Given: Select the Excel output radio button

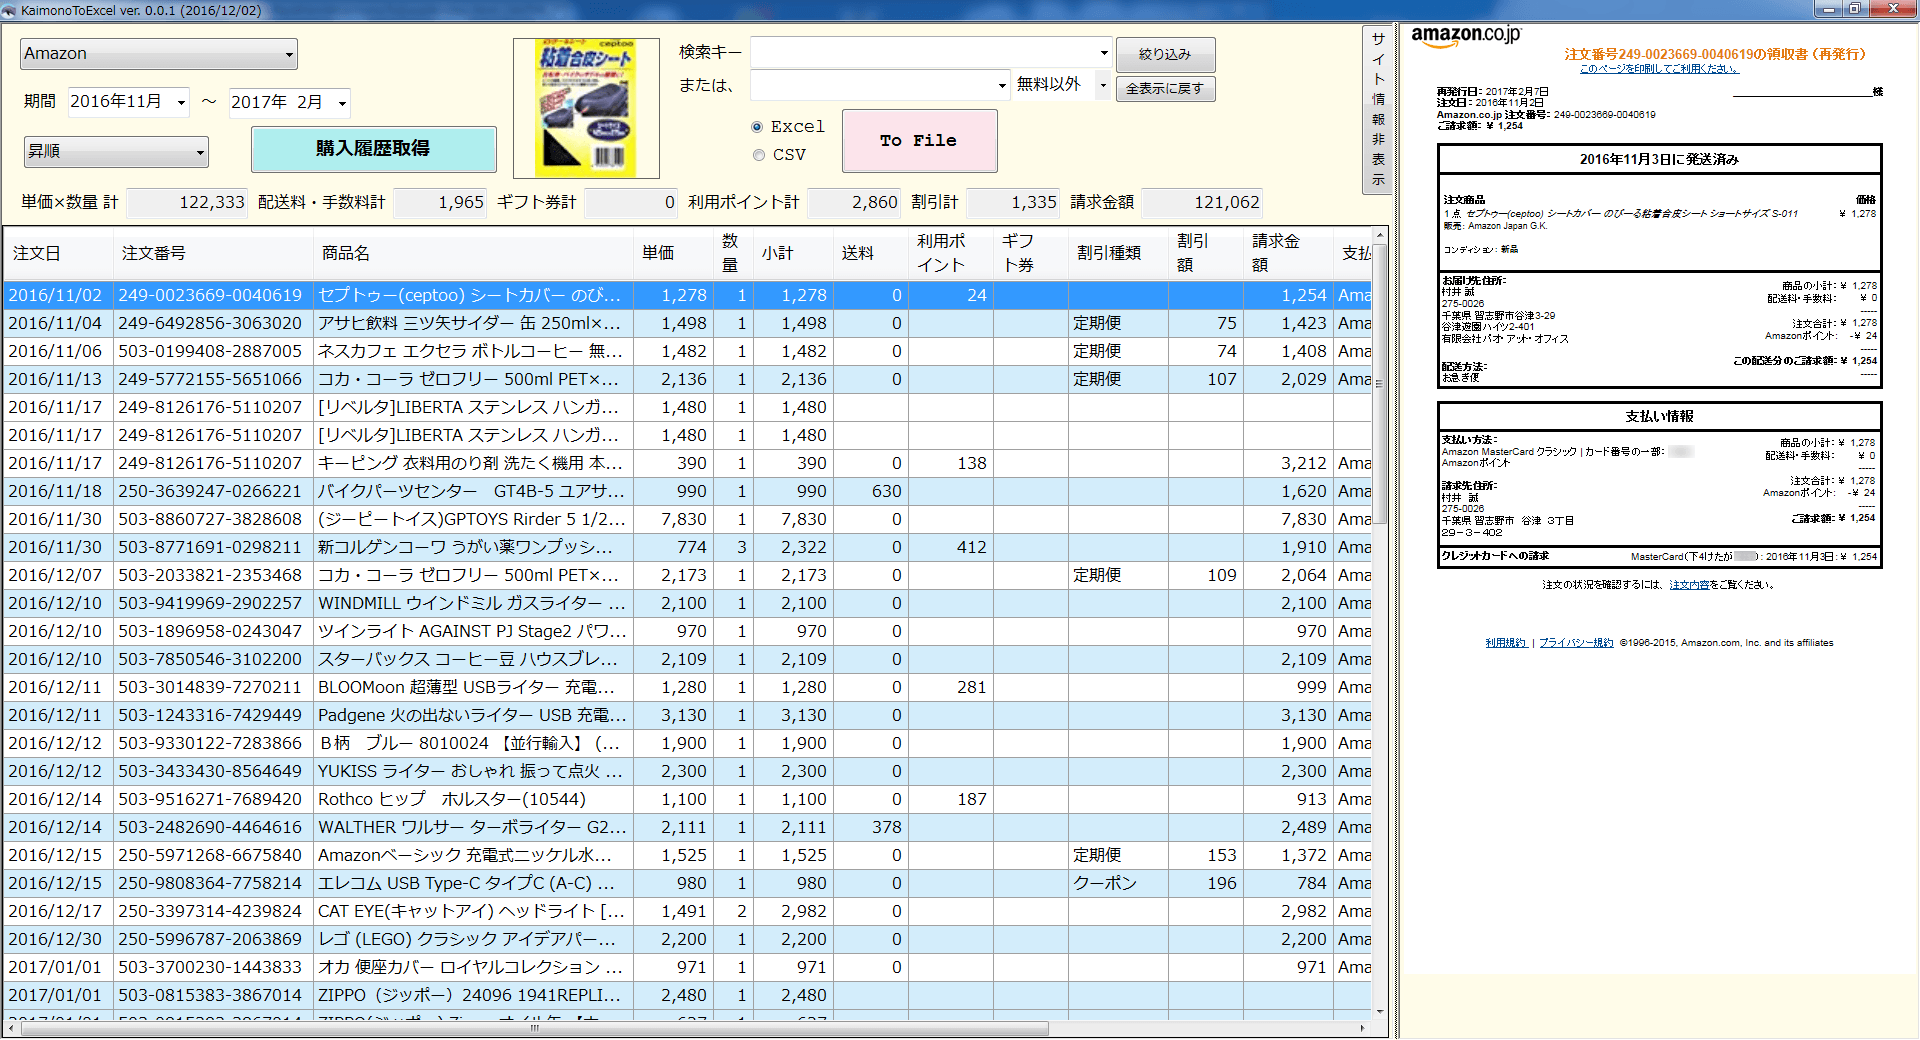Looking at the screenshot, I should click(x=758, y=126).
